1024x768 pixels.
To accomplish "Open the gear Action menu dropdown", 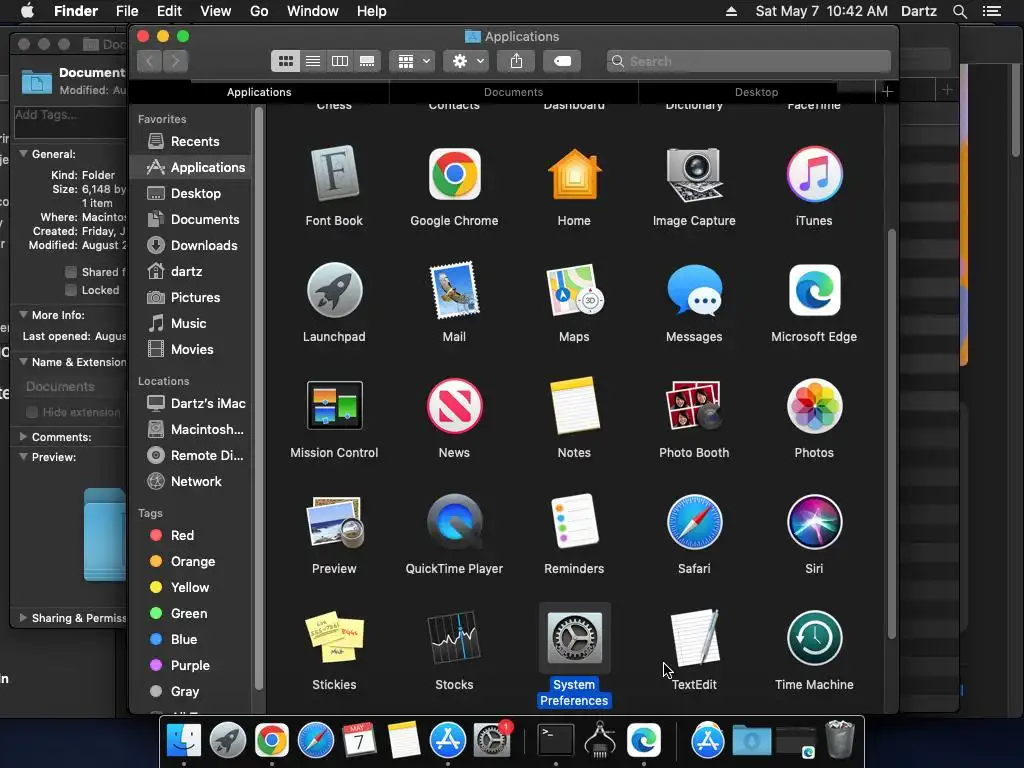I will coord(466,61).
